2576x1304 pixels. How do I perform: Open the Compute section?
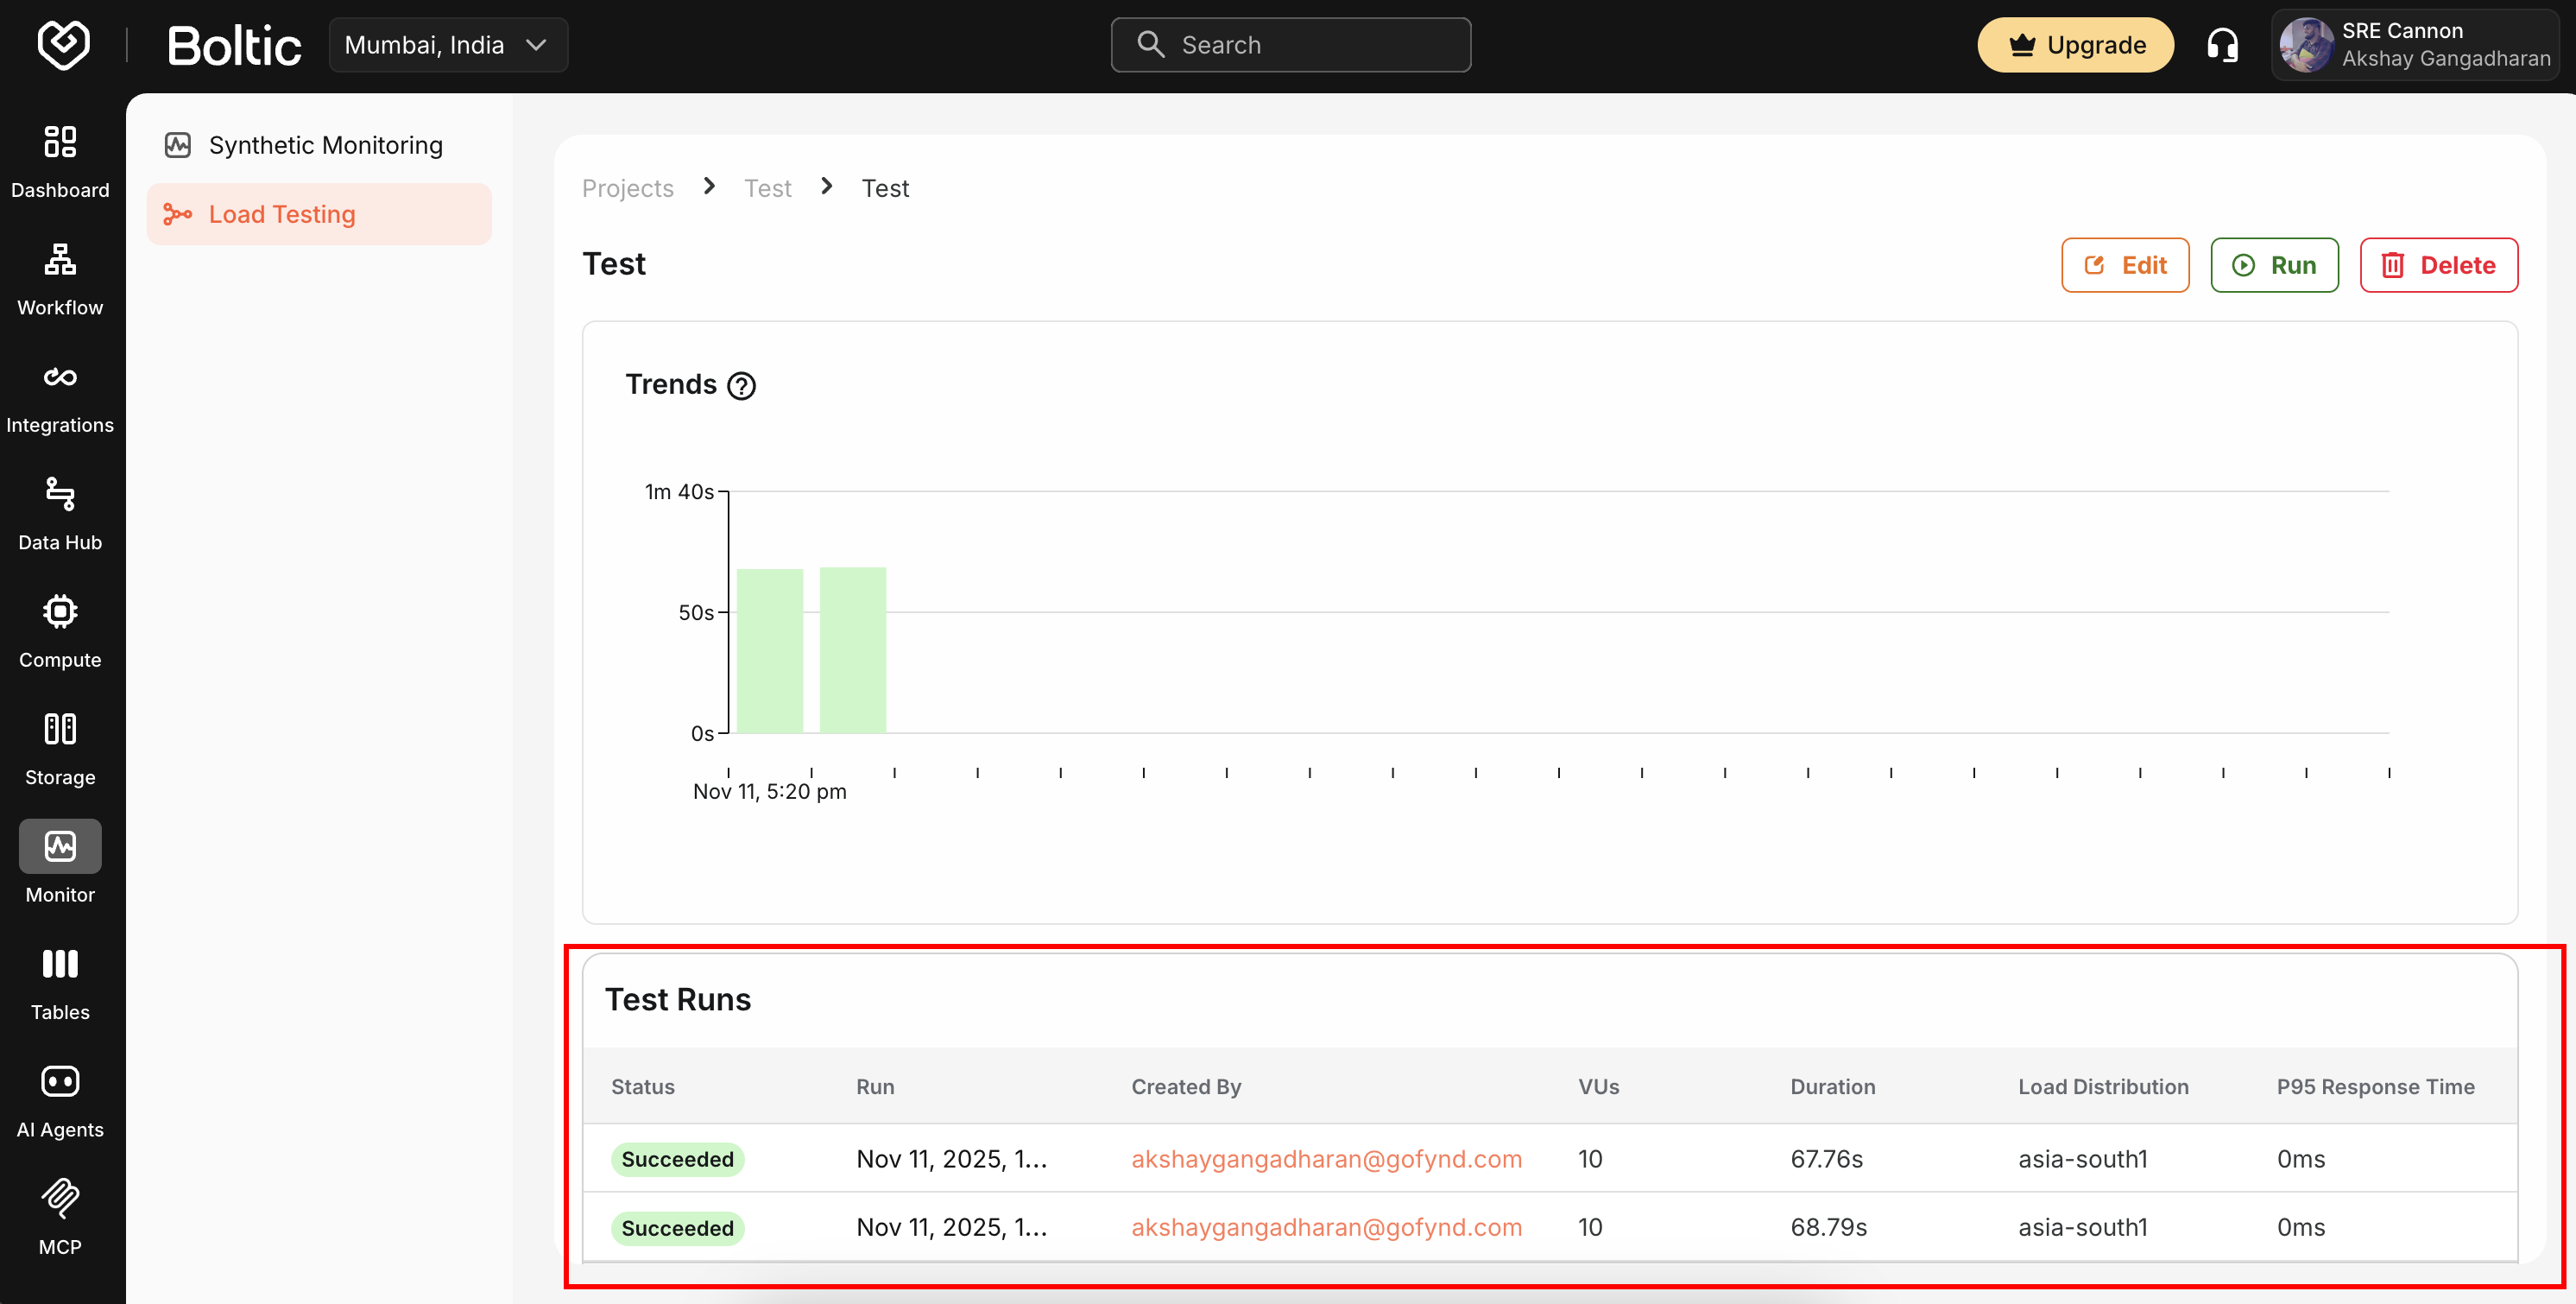60,628
